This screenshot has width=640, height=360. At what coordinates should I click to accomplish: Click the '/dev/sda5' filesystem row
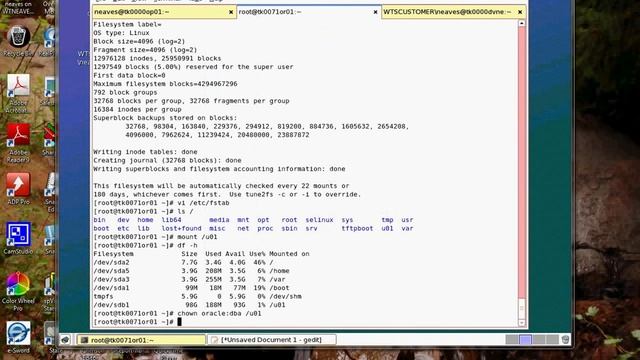tap(191, 271)
